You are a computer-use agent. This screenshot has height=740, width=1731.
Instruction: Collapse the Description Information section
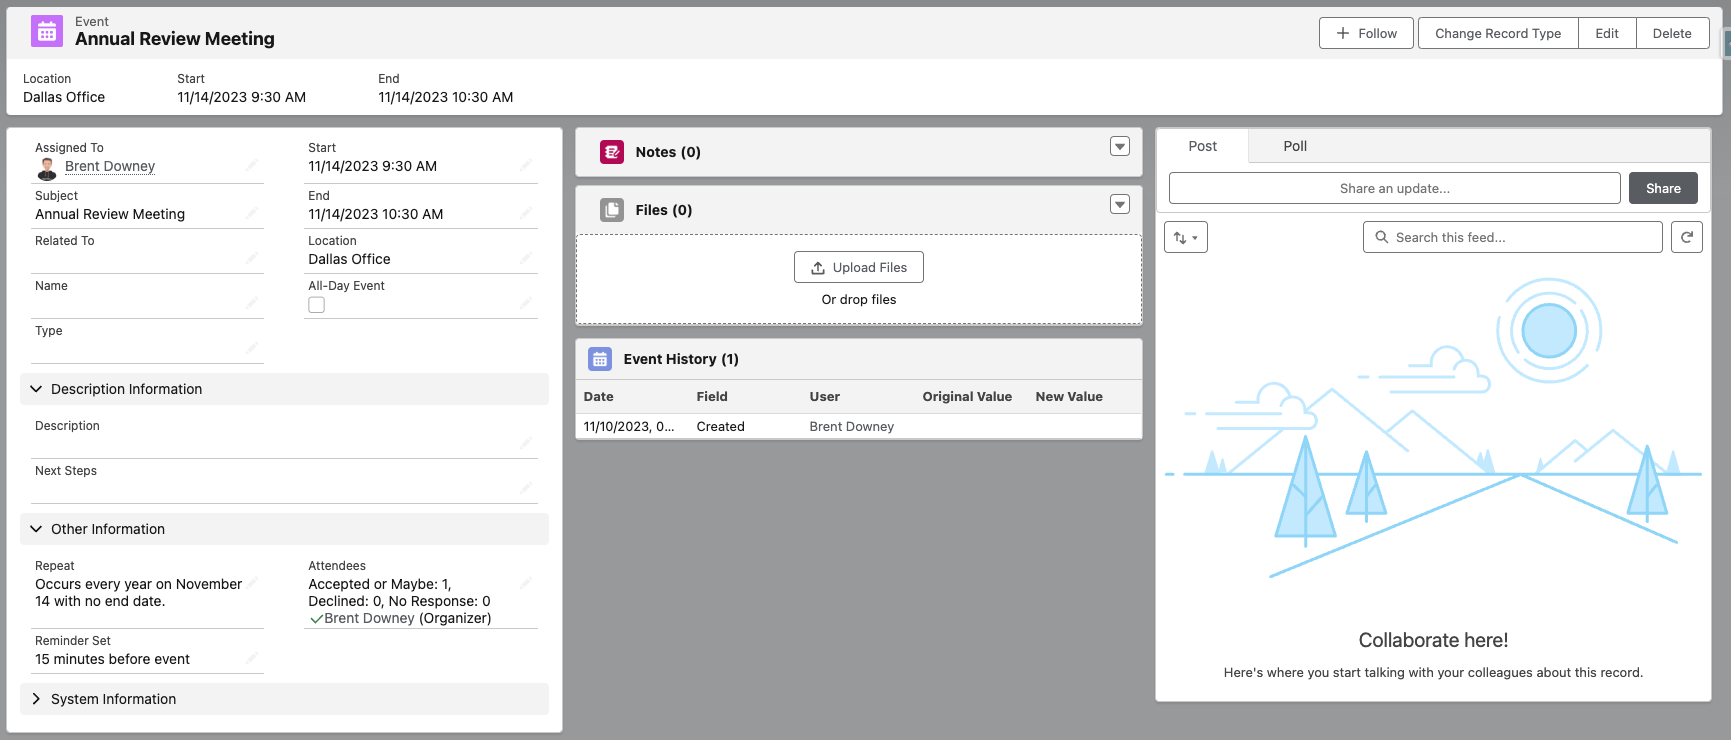click(x=36, y=389)
